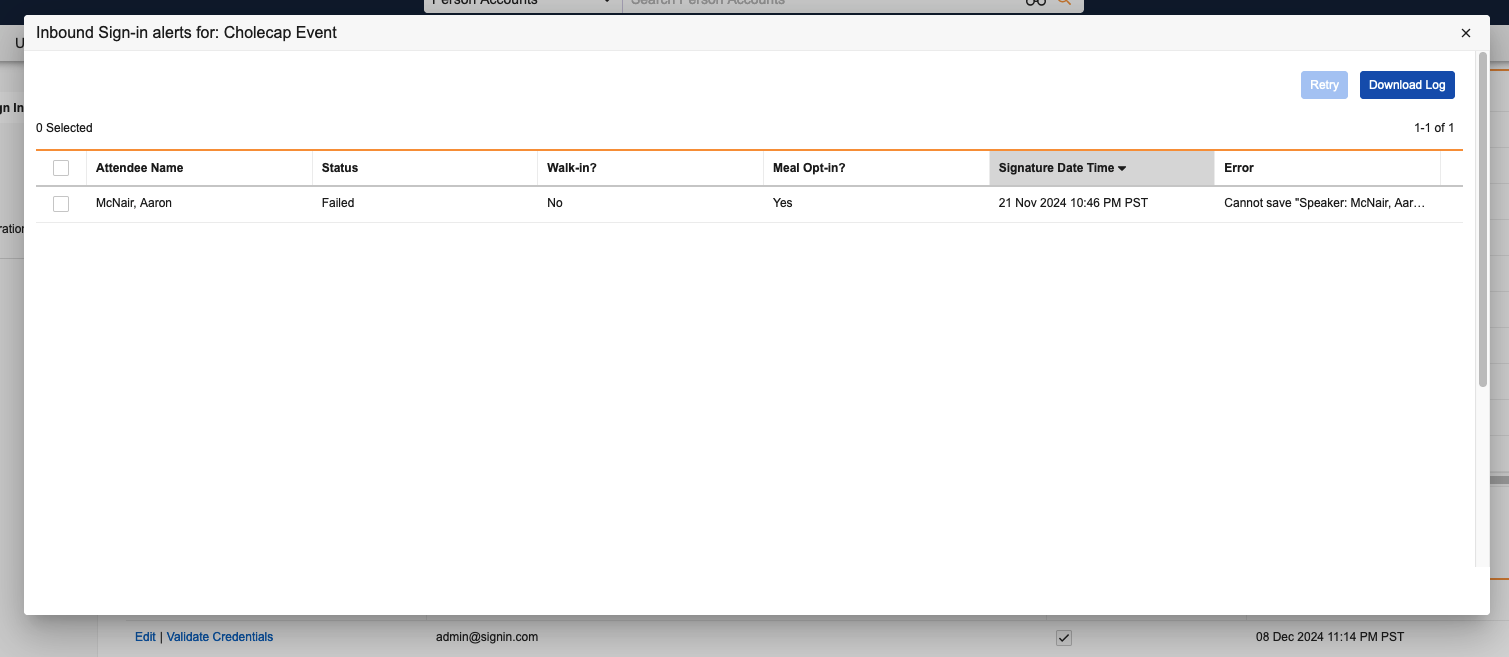Viewport: 1509px width, 657px height.
Task: Open the truncated Cannot save error message
Action: coord(1323,203)
